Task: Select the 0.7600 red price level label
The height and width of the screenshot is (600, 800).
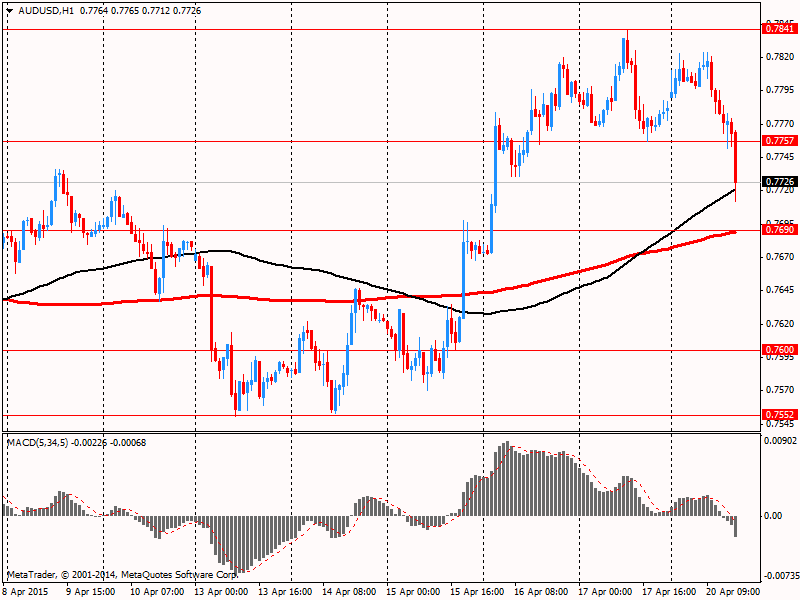Action: (x=780, y=350)
